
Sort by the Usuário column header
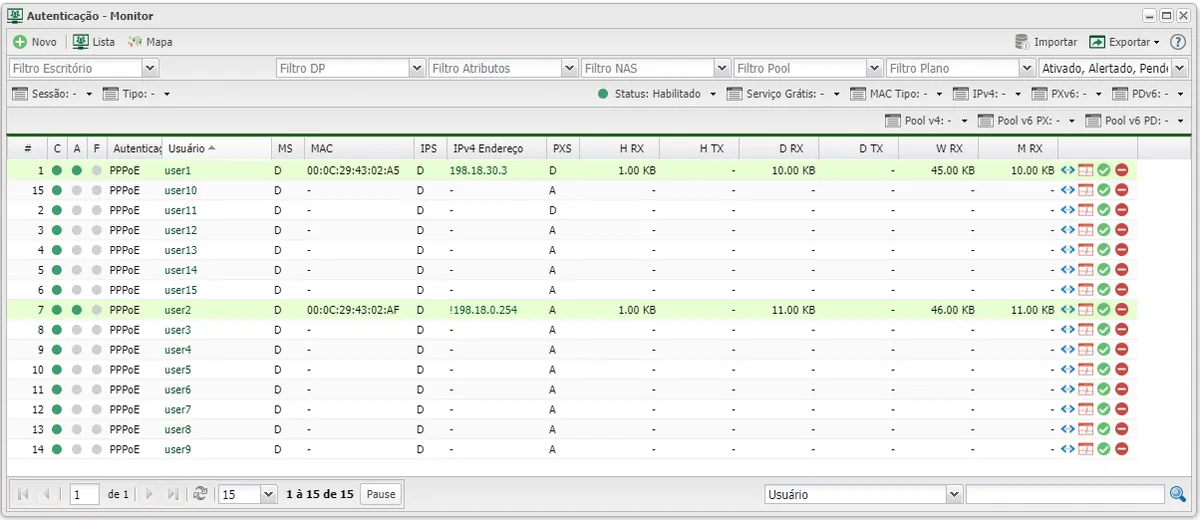216,148
